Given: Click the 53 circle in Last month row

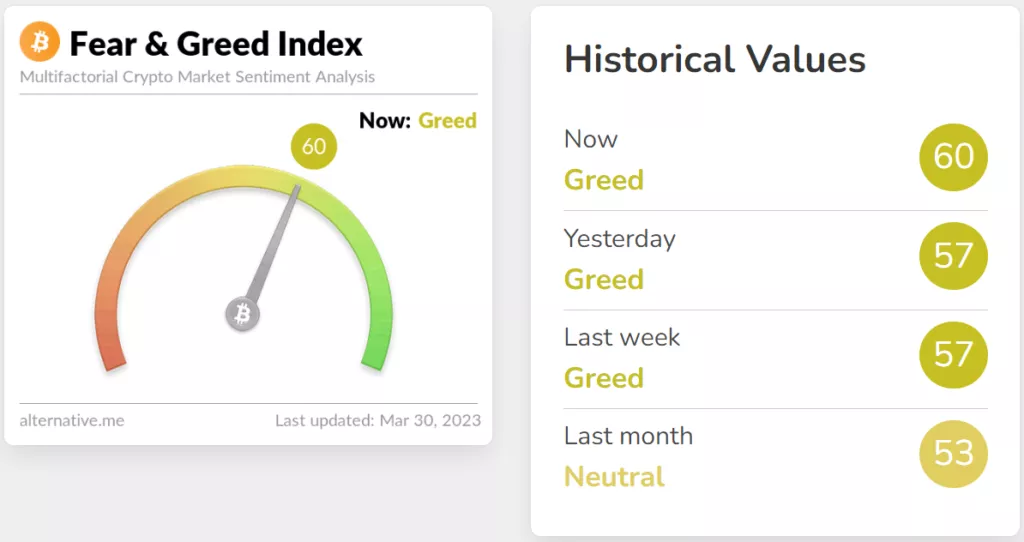Looking at the screenshot, I should [953, 453].
